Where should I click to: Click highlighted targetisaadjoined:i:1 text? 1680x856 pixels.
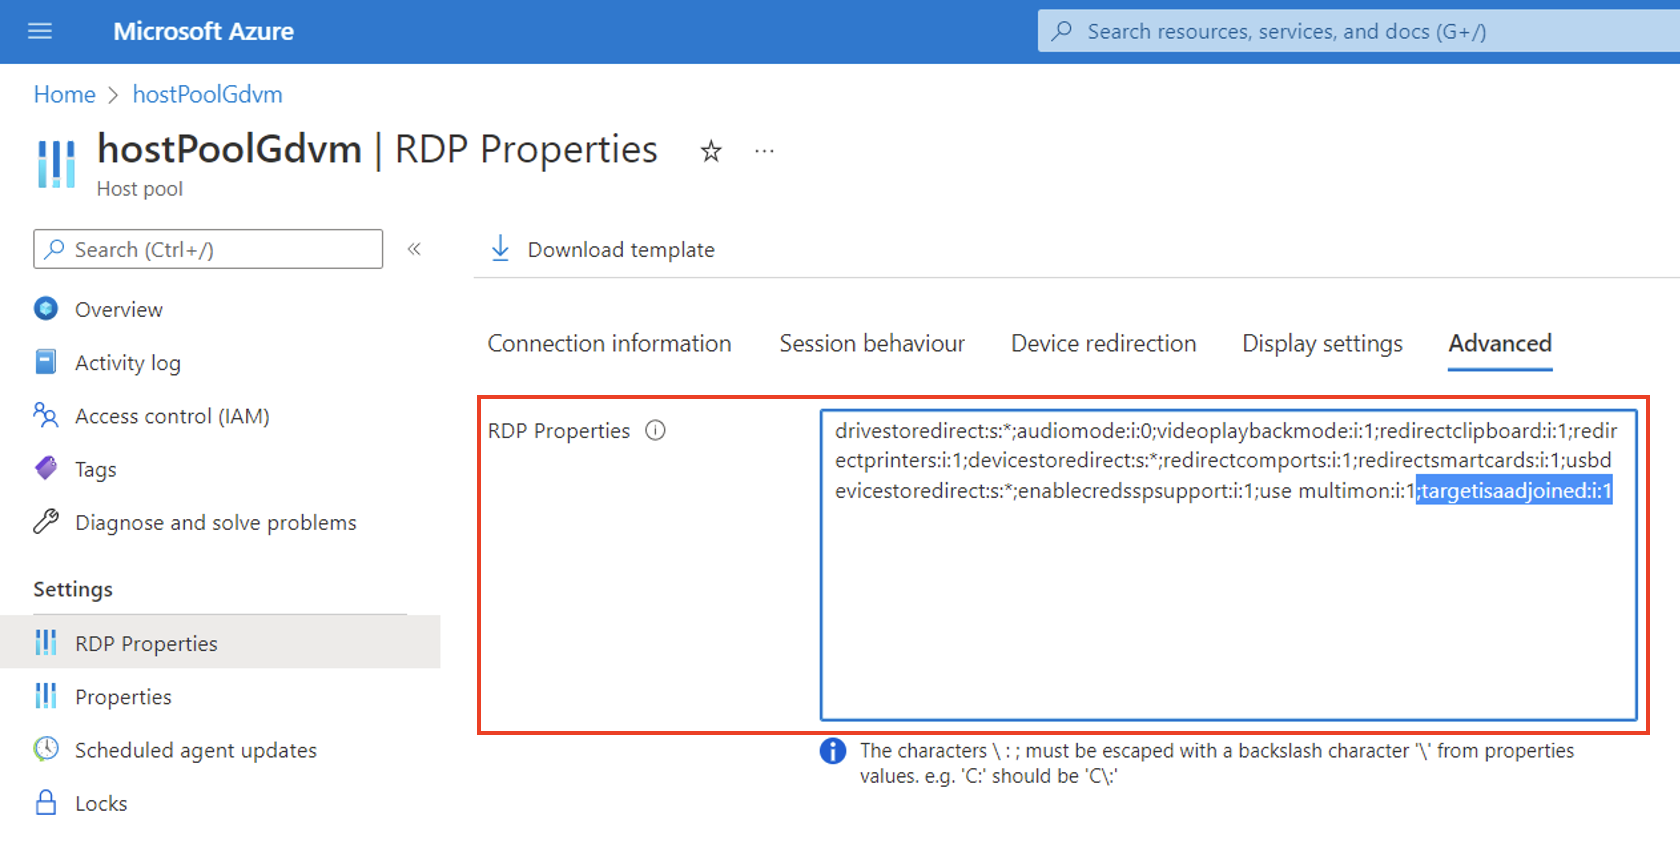tap(1514, 491)
